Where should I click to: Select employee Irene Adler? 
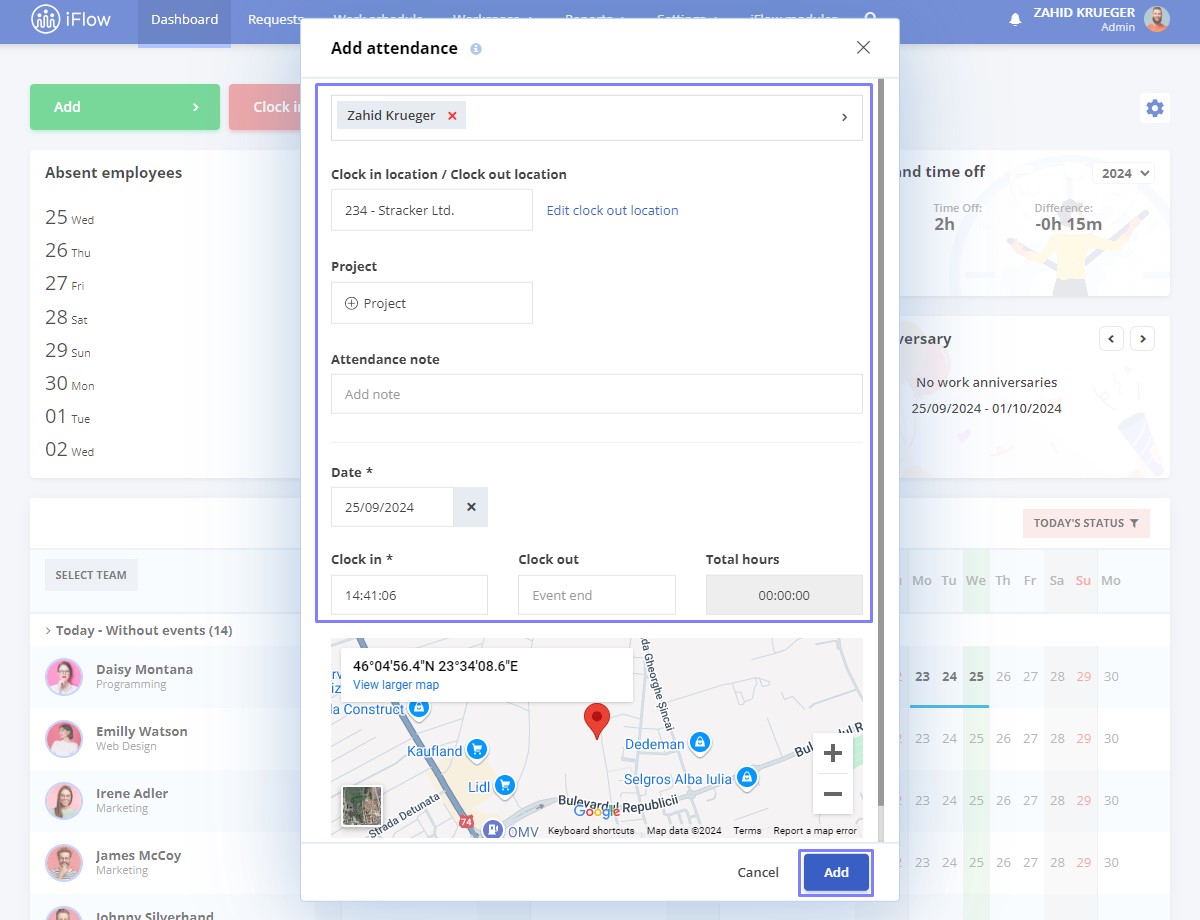point(132,793)
